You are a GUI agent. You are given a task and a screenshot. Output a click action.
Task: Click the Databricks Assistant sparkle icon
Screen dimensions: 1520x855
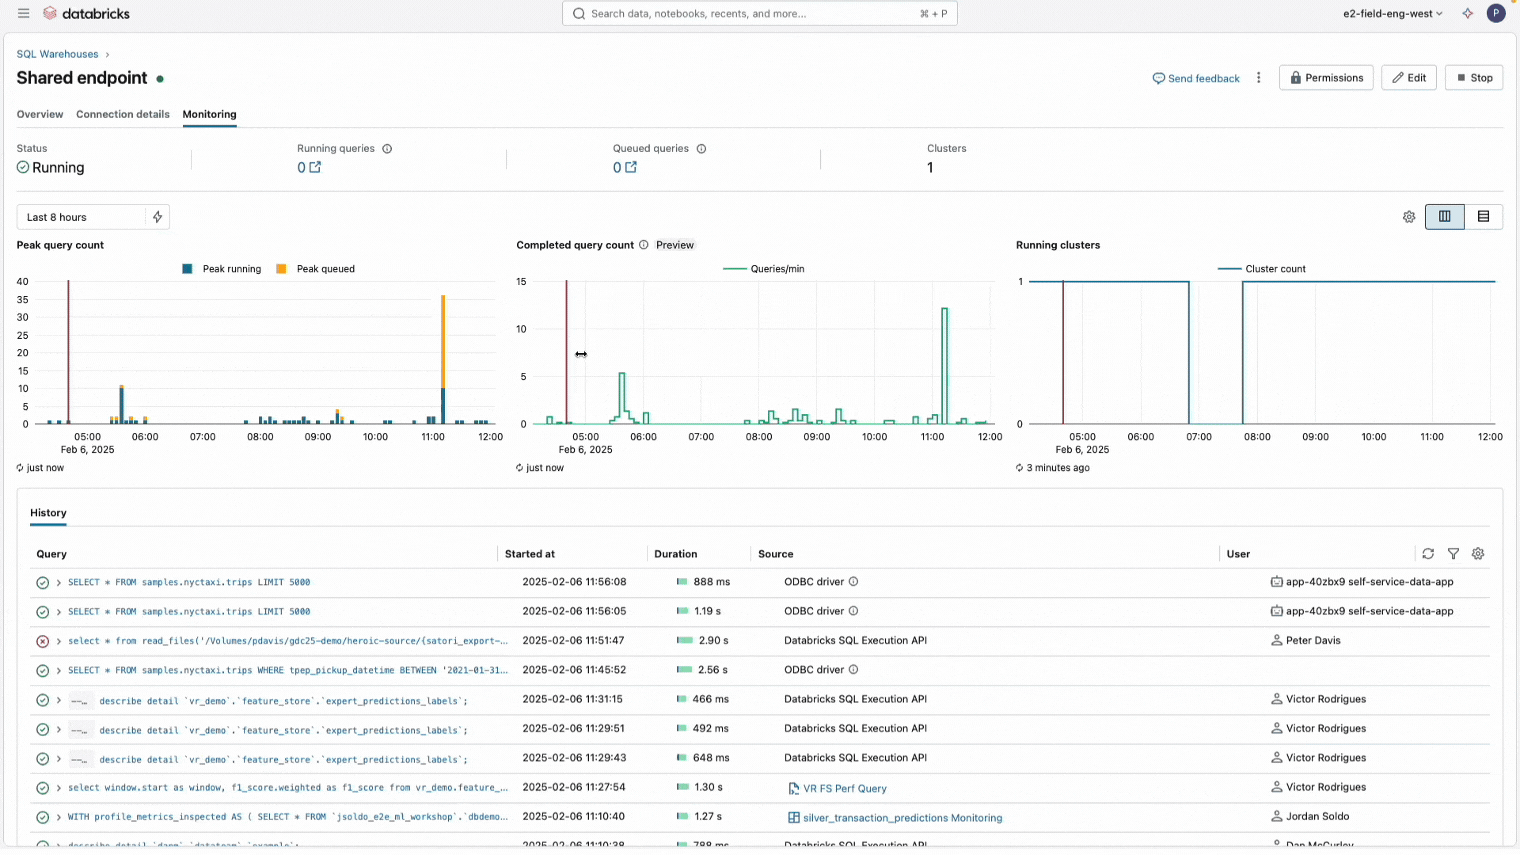coord(1467,14)
